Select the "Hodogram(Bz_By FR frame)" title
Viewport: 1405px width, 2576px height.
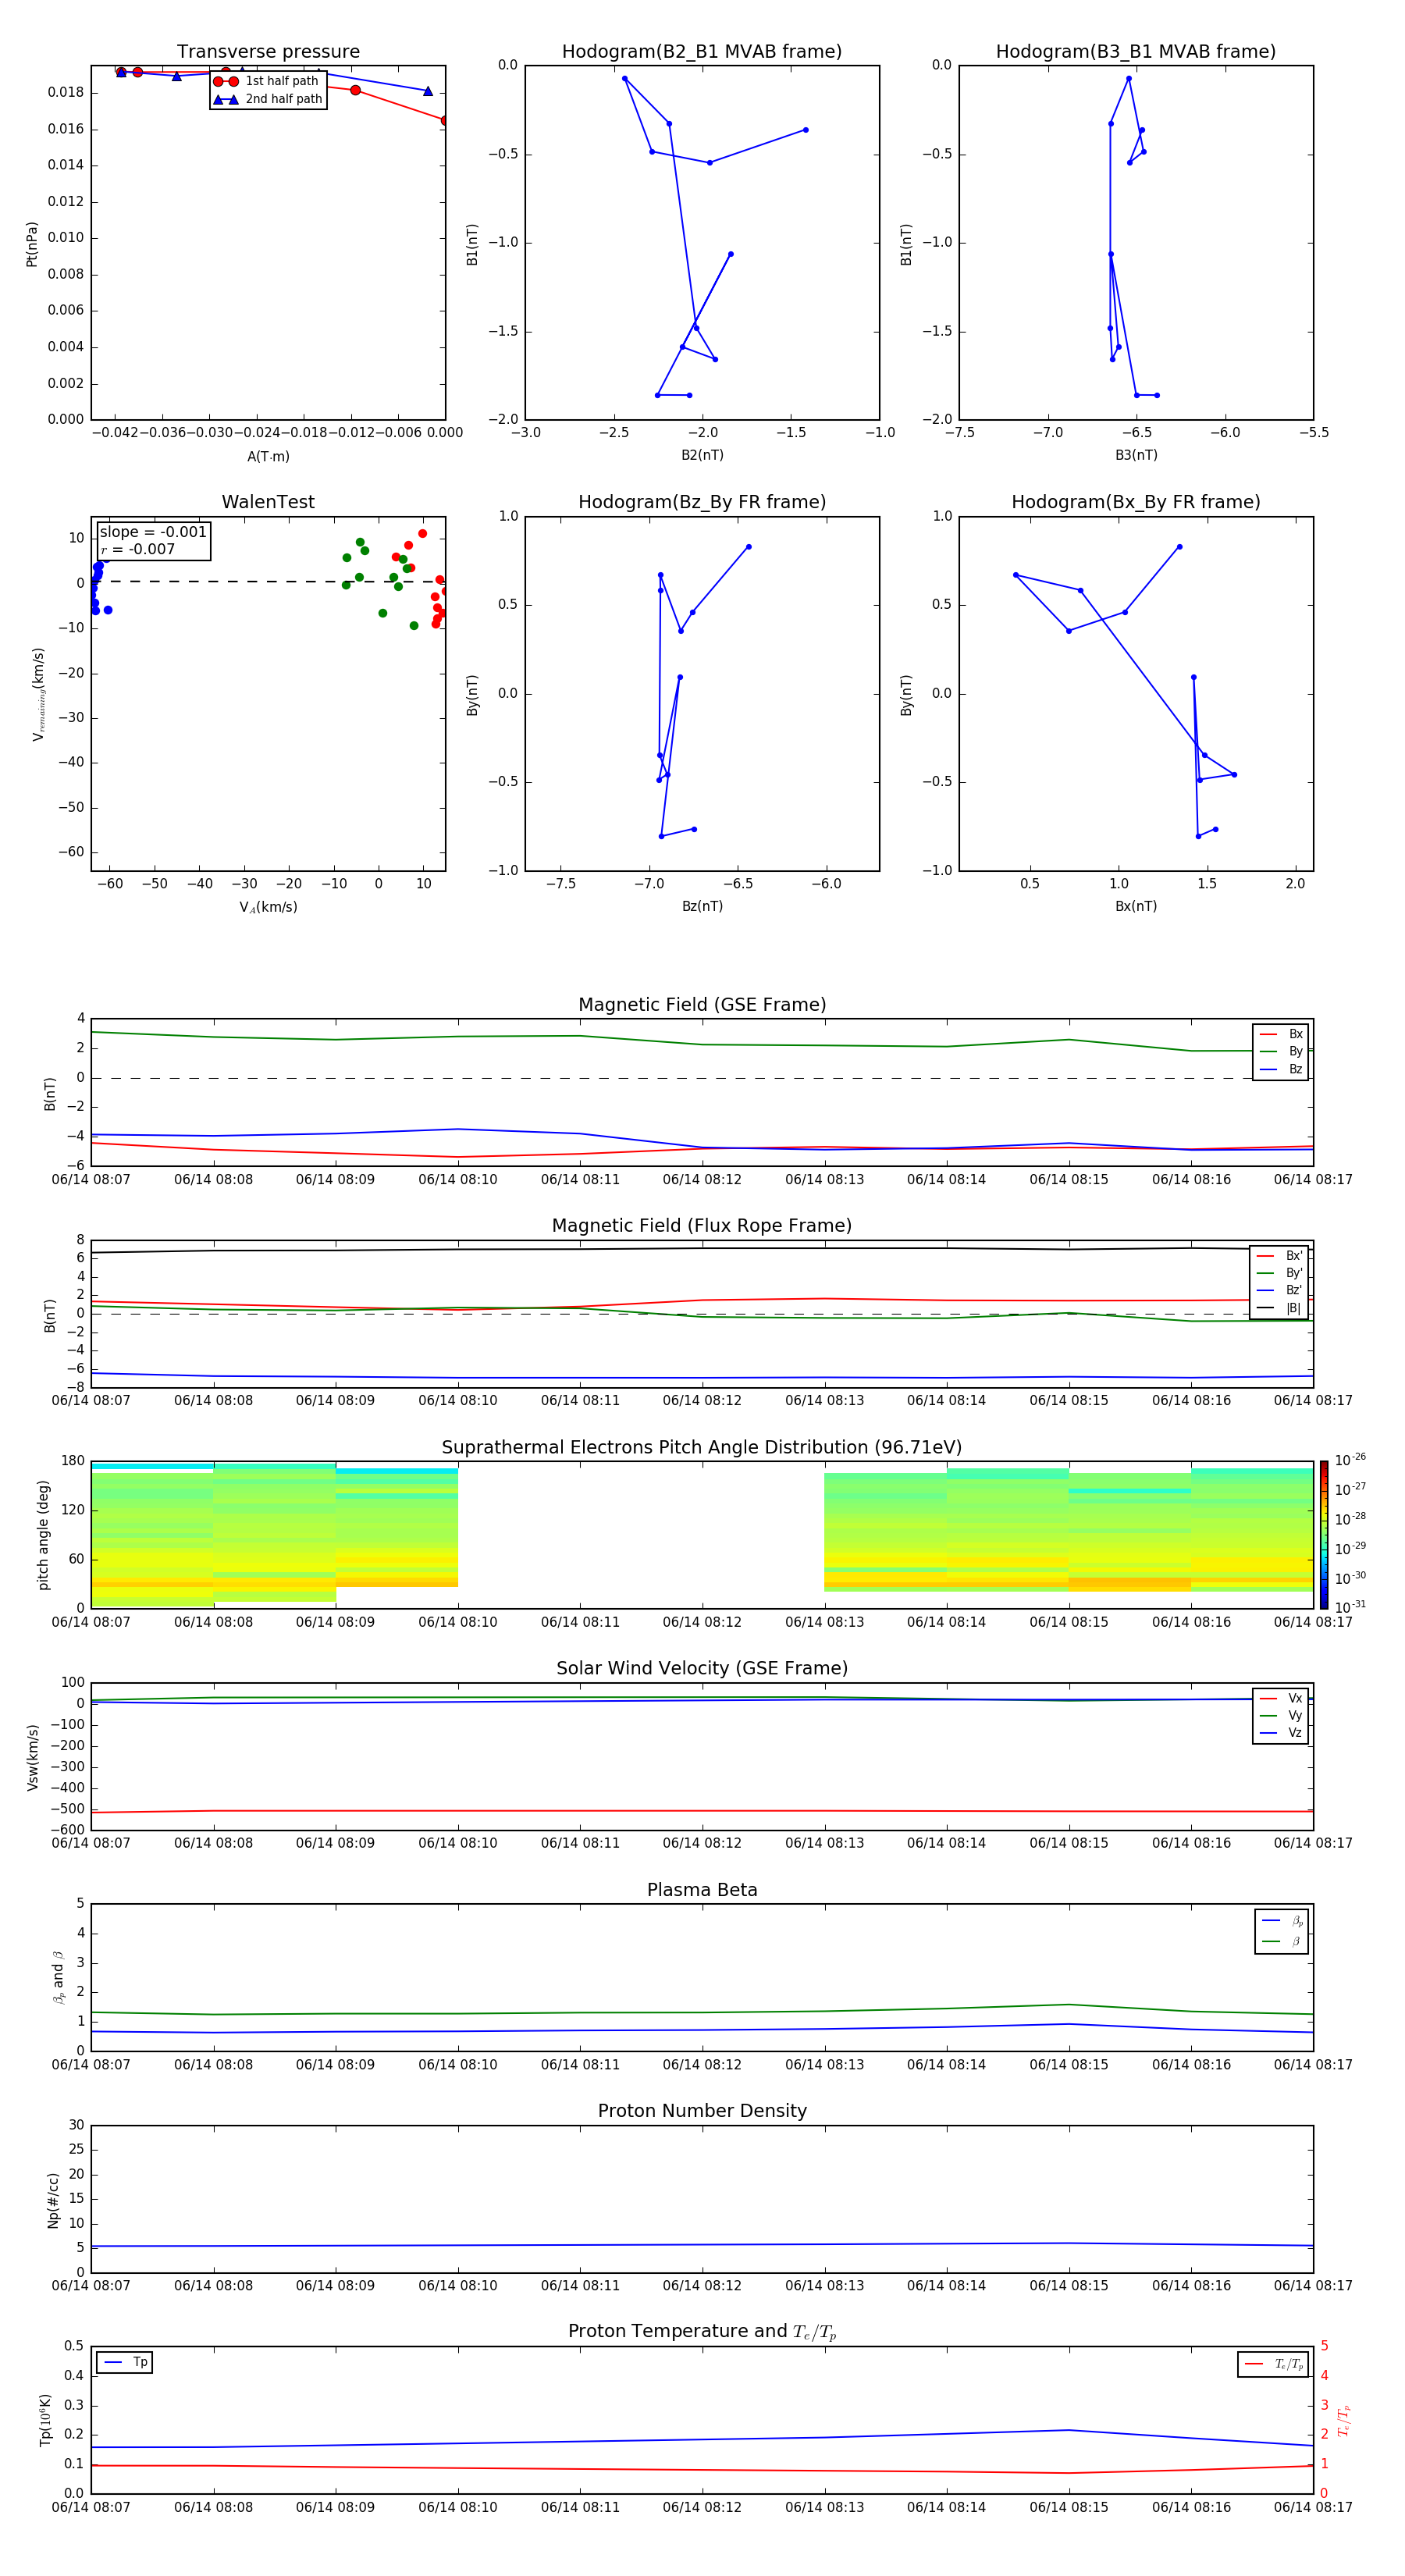pyautogui.click(x=702, y=502)
